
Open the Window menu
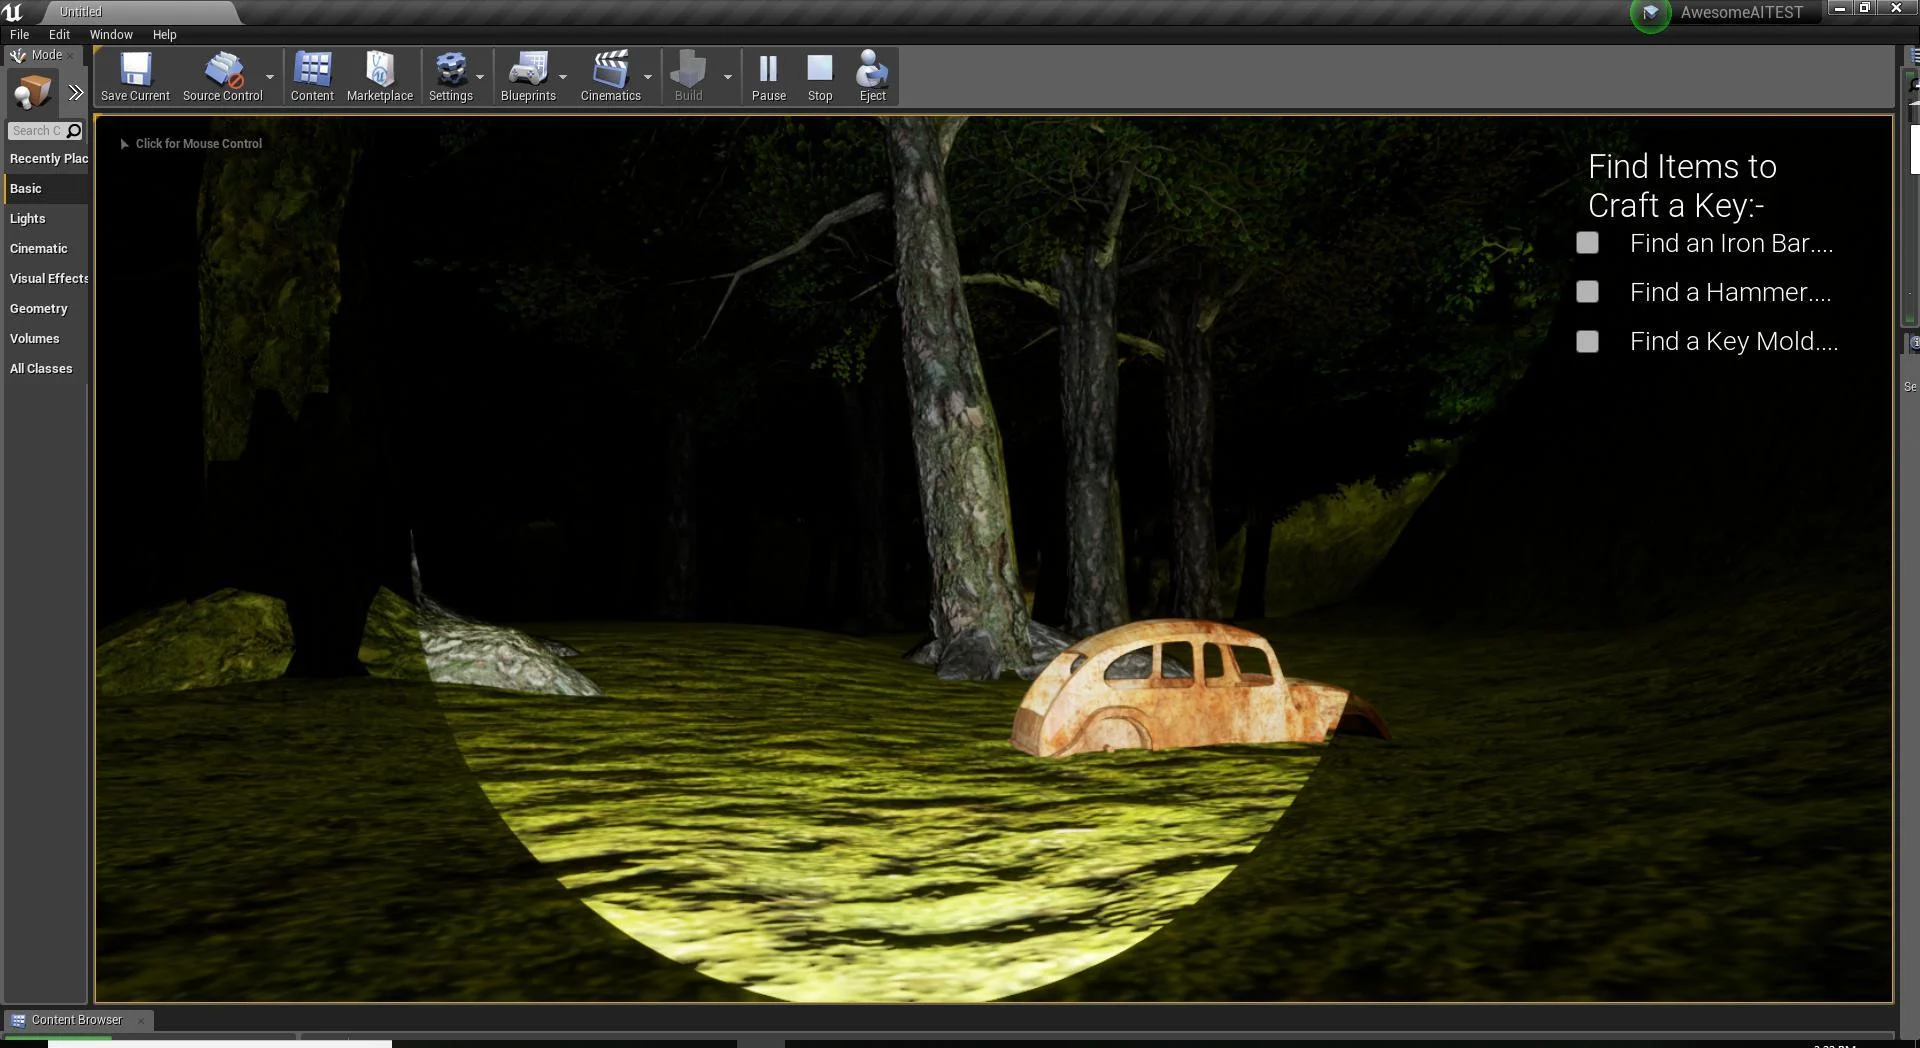111,34
